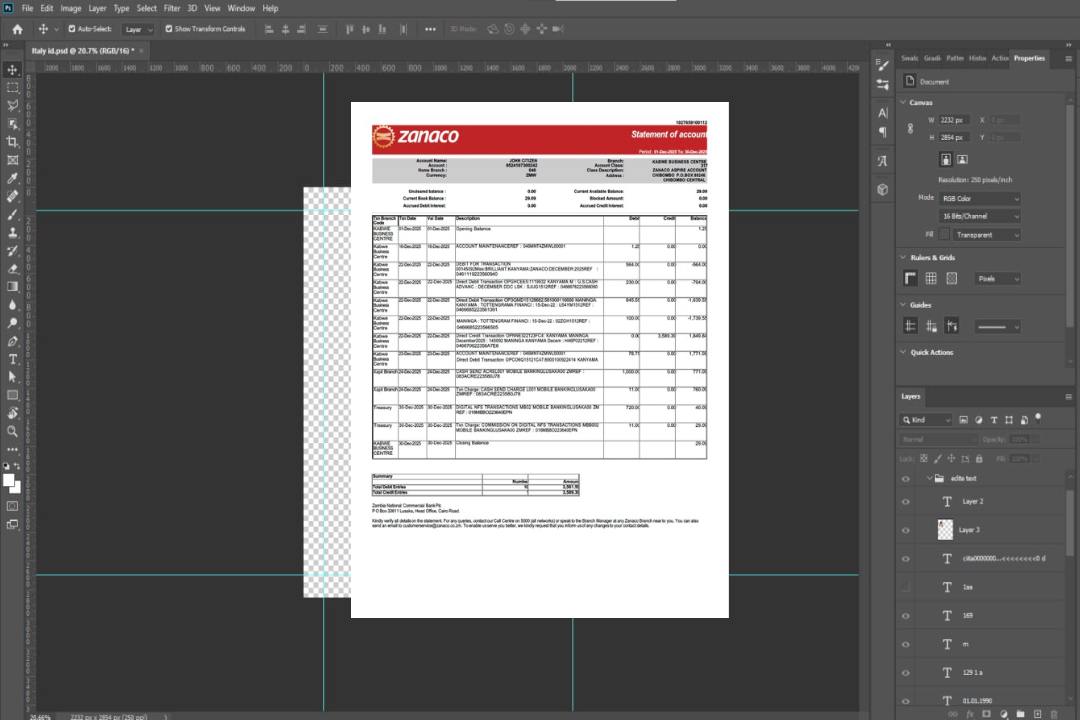Hide Layer 3 using its eye icon
This screenshot has width=1080, height=720.
[x=906, y=531]
